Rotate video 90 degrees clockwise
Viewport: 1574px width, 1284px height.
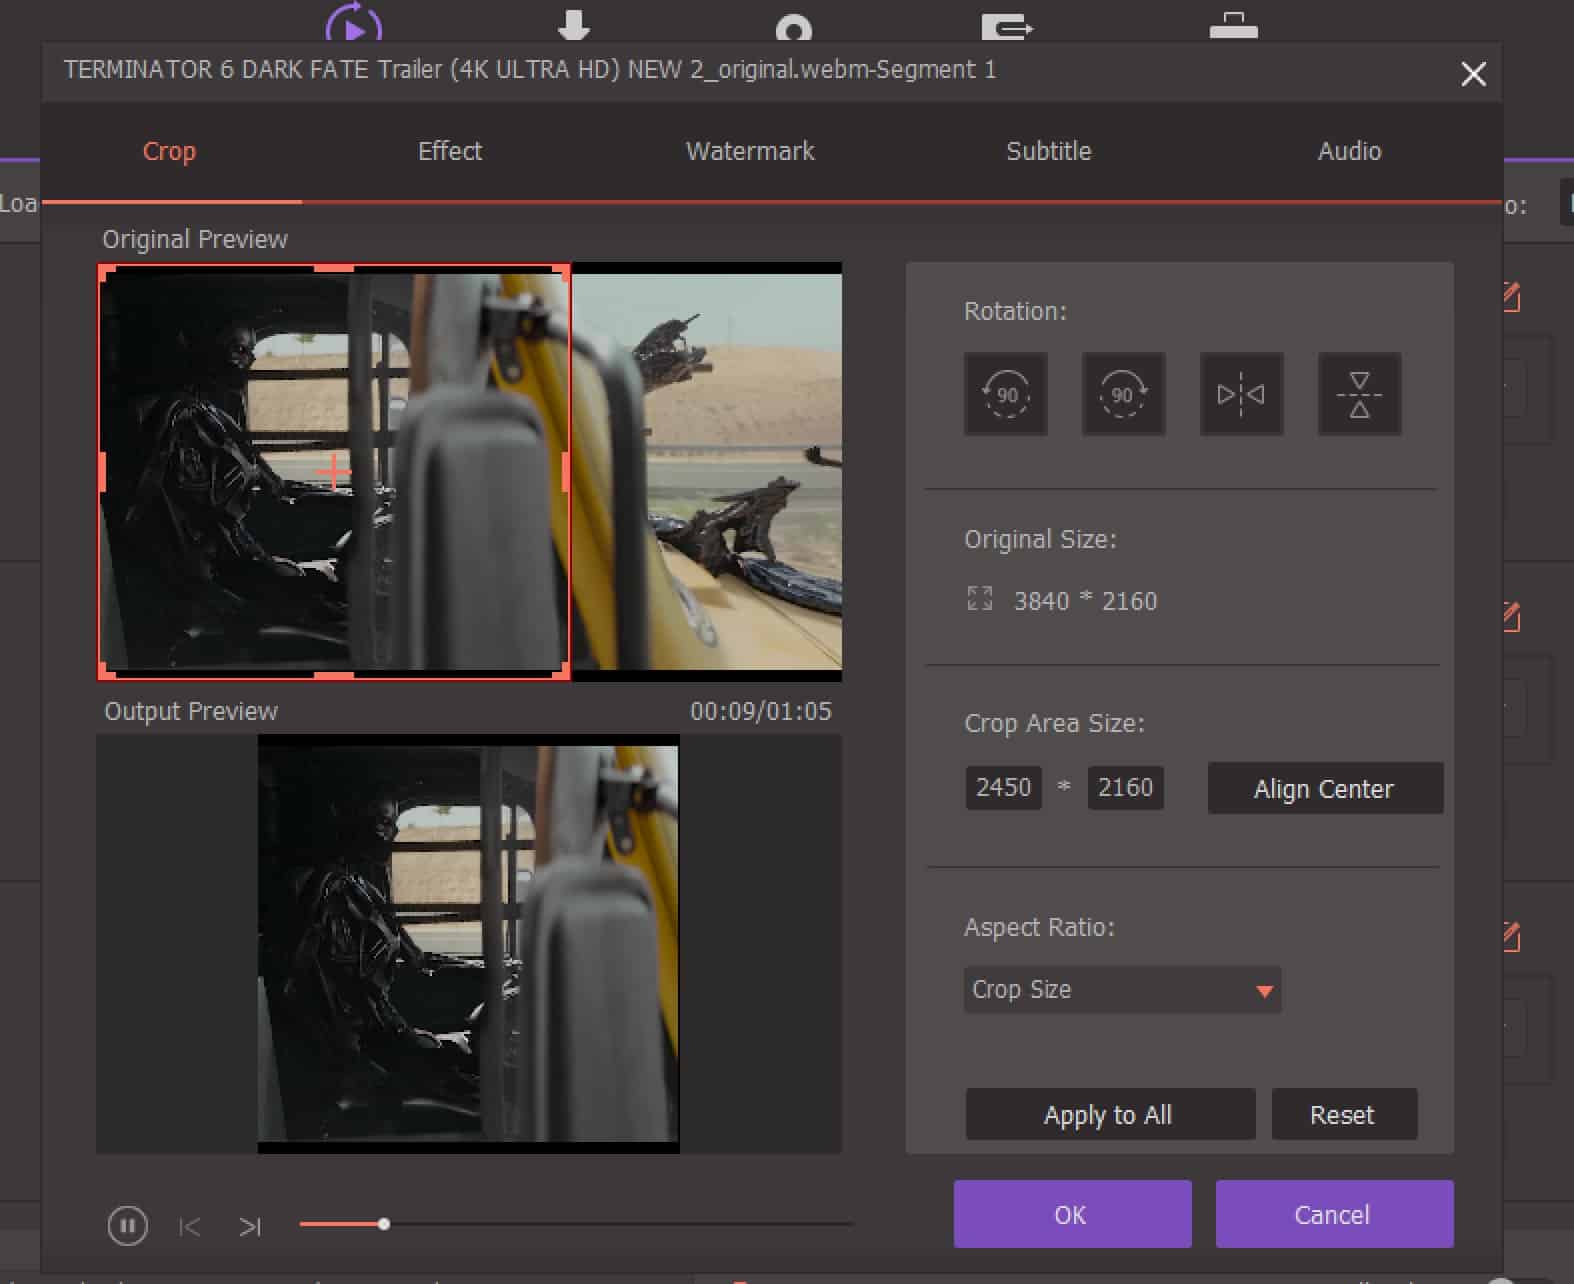1123,394
